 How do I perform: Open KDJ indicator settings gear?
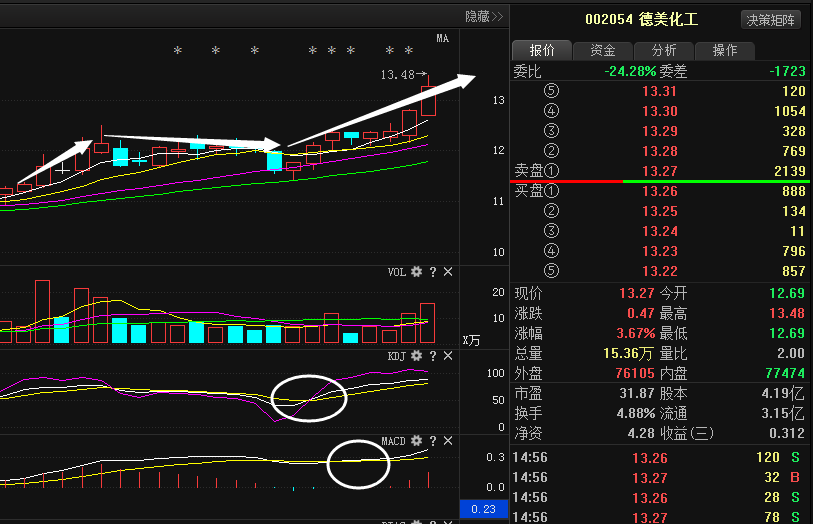pyautogui.click(x=416, y=356)
